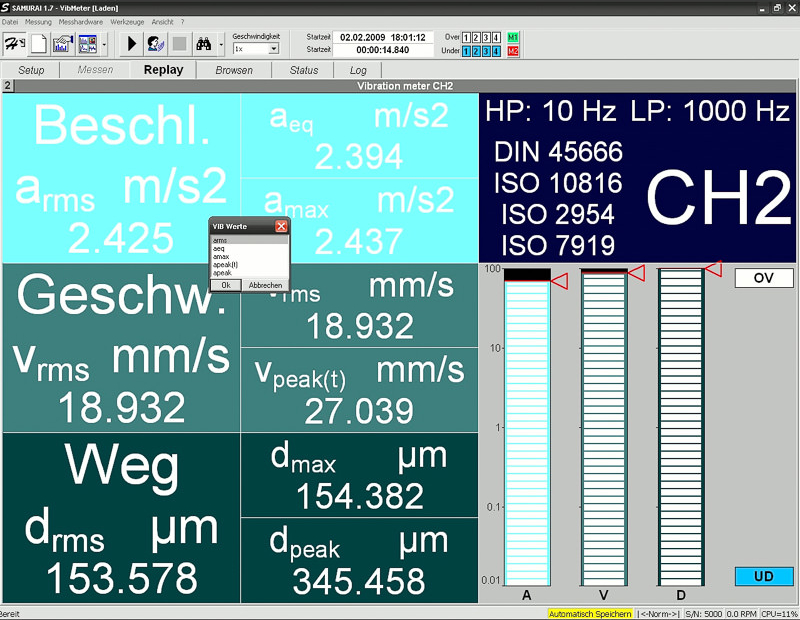This screenshot has width=800, height=620.
Task: Expand the arrow beside the binoculars icon
Action: click(221, 43)
